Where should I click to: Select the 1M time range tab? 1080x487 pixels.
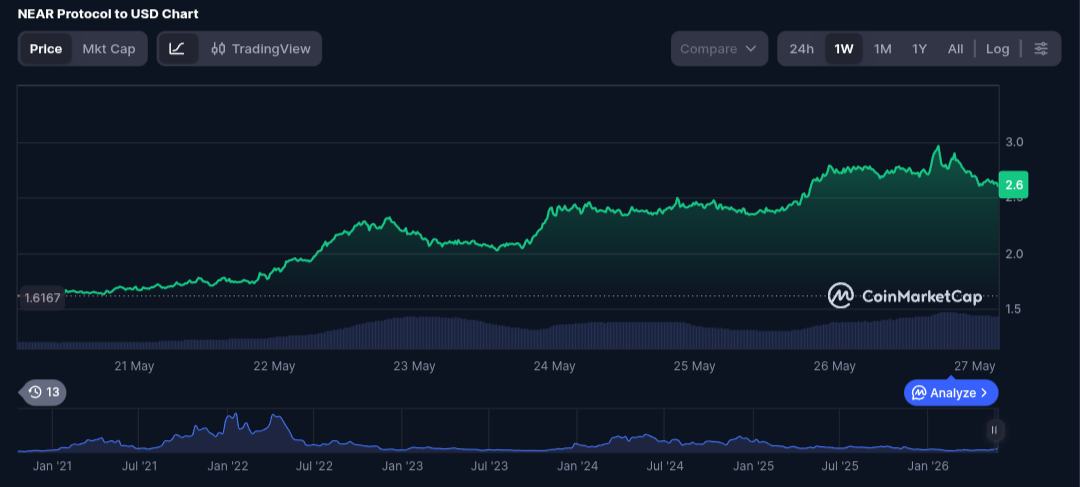tap(882, 49)
